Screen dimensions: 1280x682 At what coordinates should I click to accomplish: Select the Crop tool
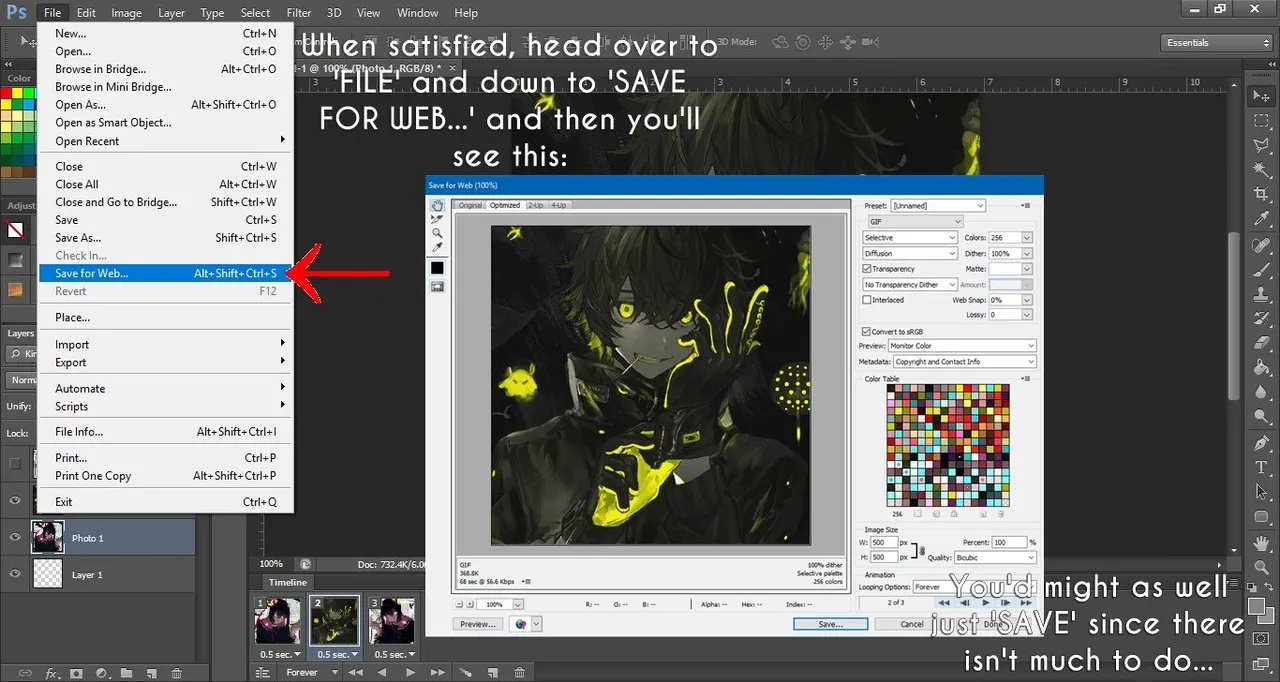point(1261,194)
